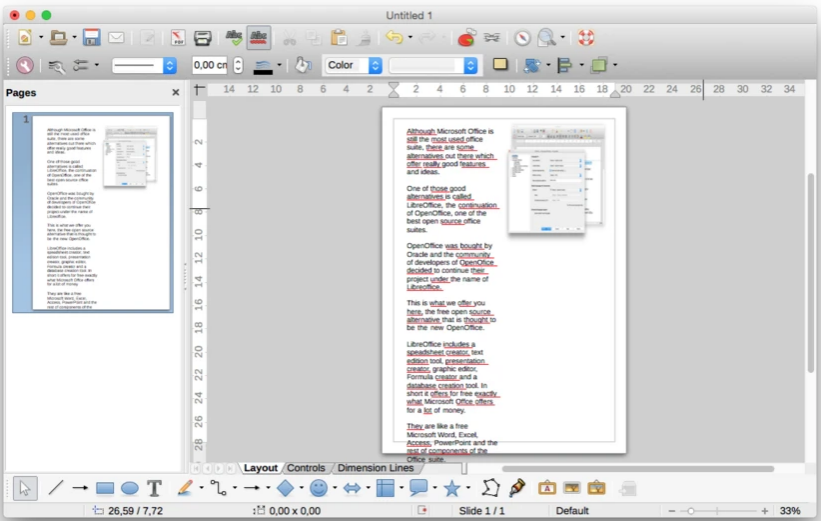Switch to the Dimension Lines tab

375,468
